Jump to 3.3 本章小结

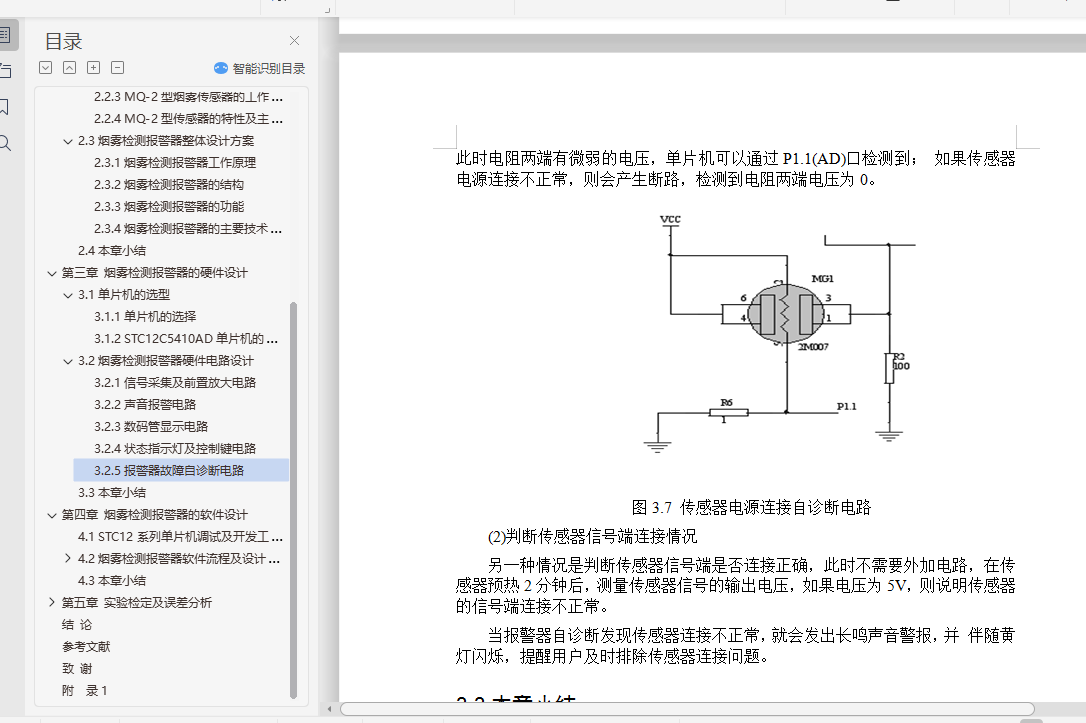pos(112,493)
